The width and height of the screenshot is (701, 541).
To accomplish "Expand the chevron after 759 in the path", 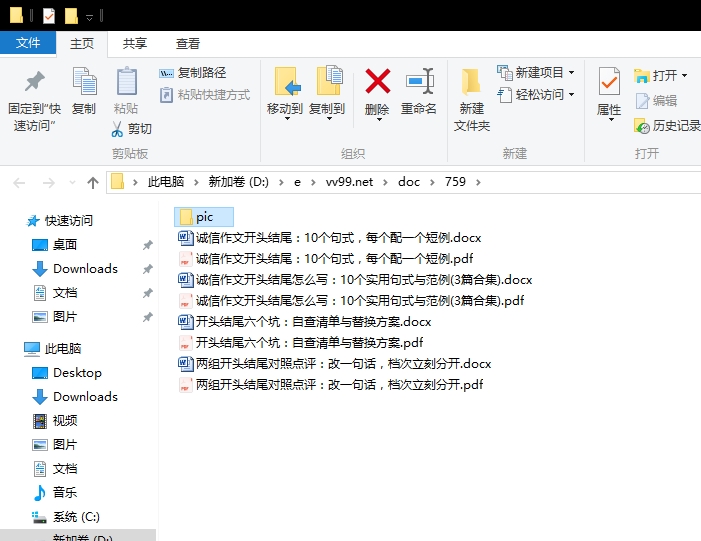I will click(x=478, y=182).
